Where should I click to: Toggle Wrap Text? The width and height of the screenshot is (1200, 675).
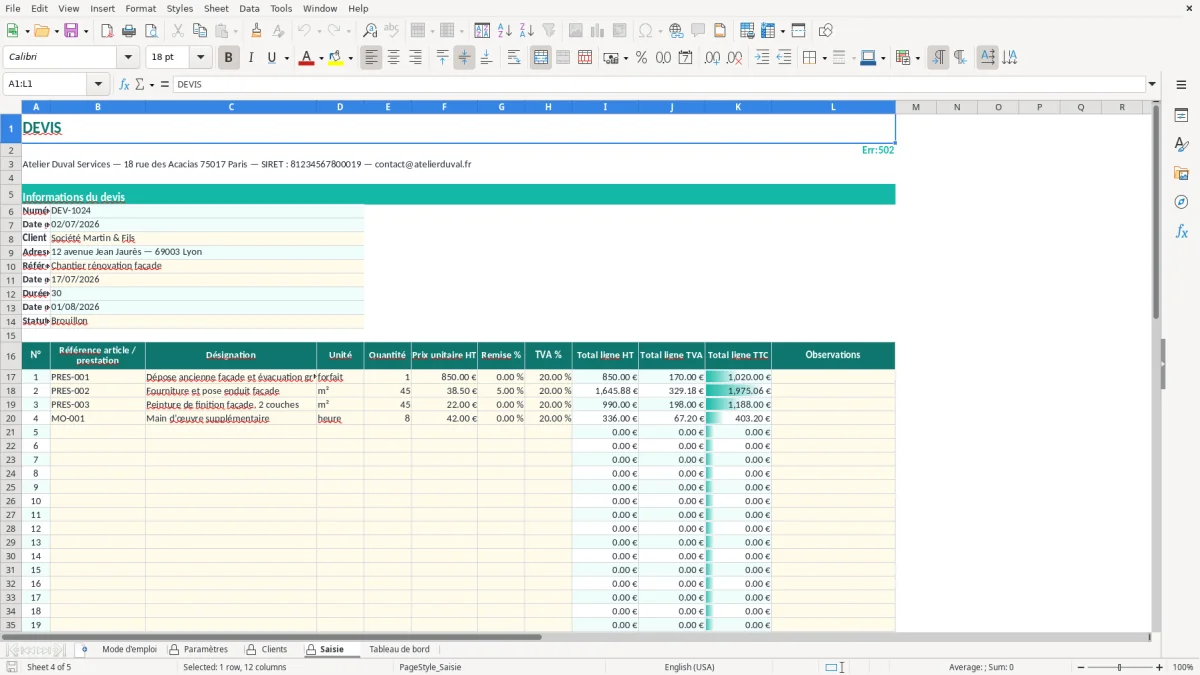point(514,58)
